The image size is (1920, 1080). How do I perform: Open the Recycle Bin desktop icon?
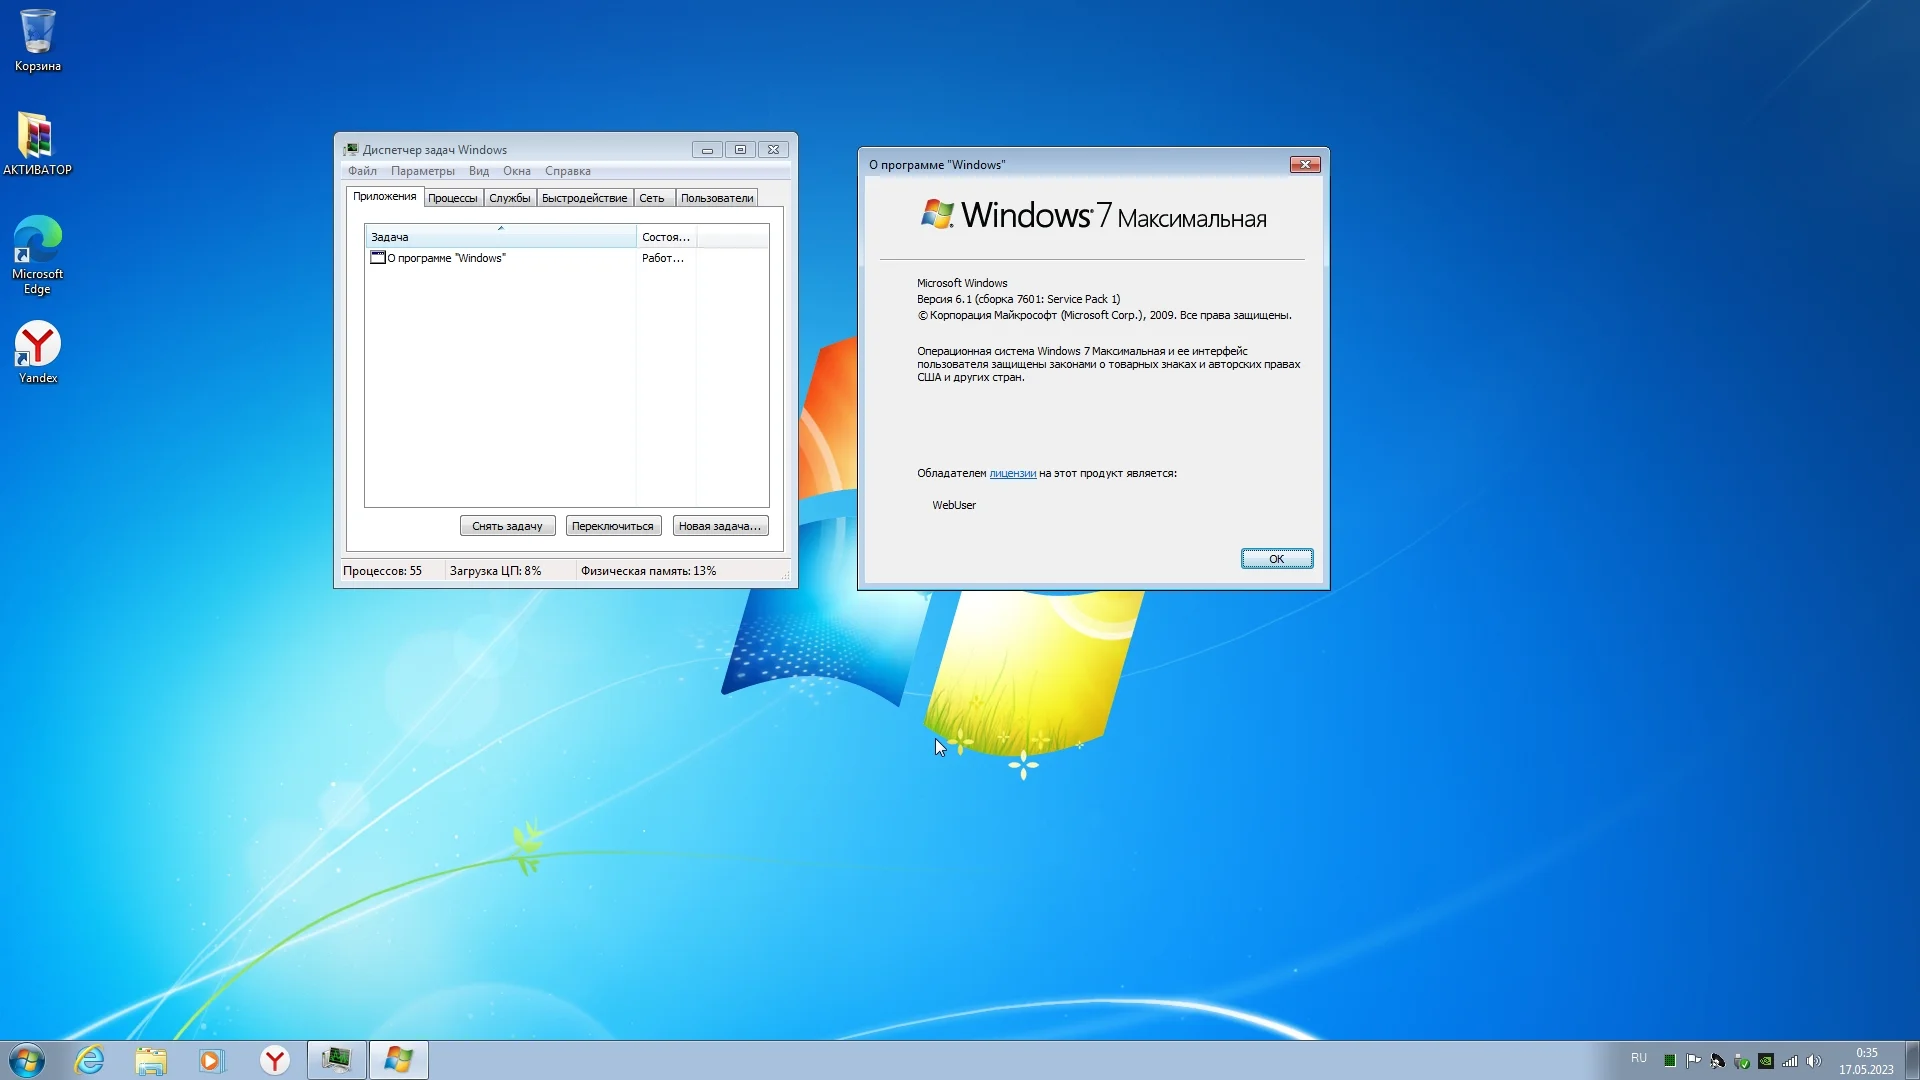point(37,40)
